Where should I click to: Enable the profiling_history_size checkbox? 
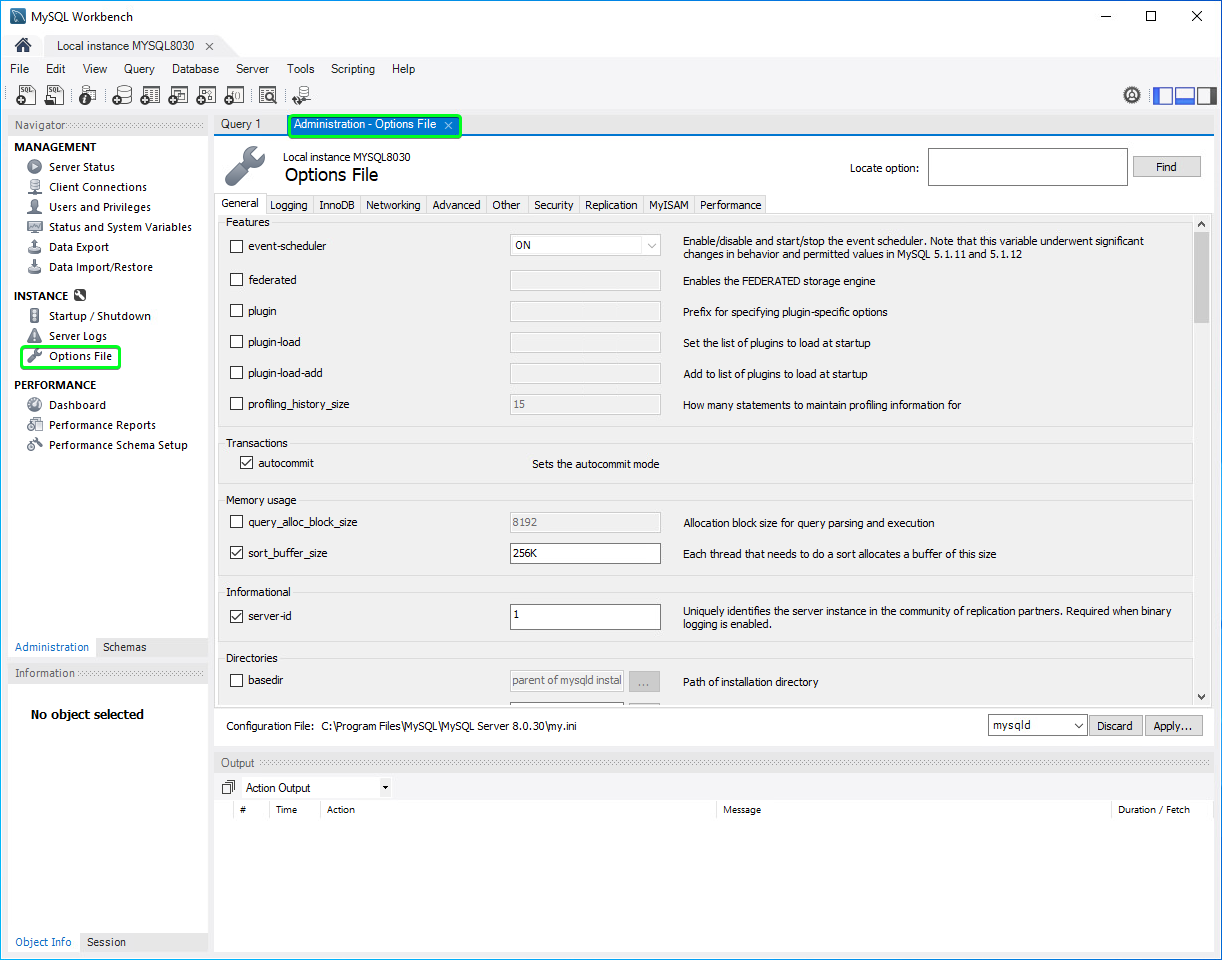[x=237, y=404]
